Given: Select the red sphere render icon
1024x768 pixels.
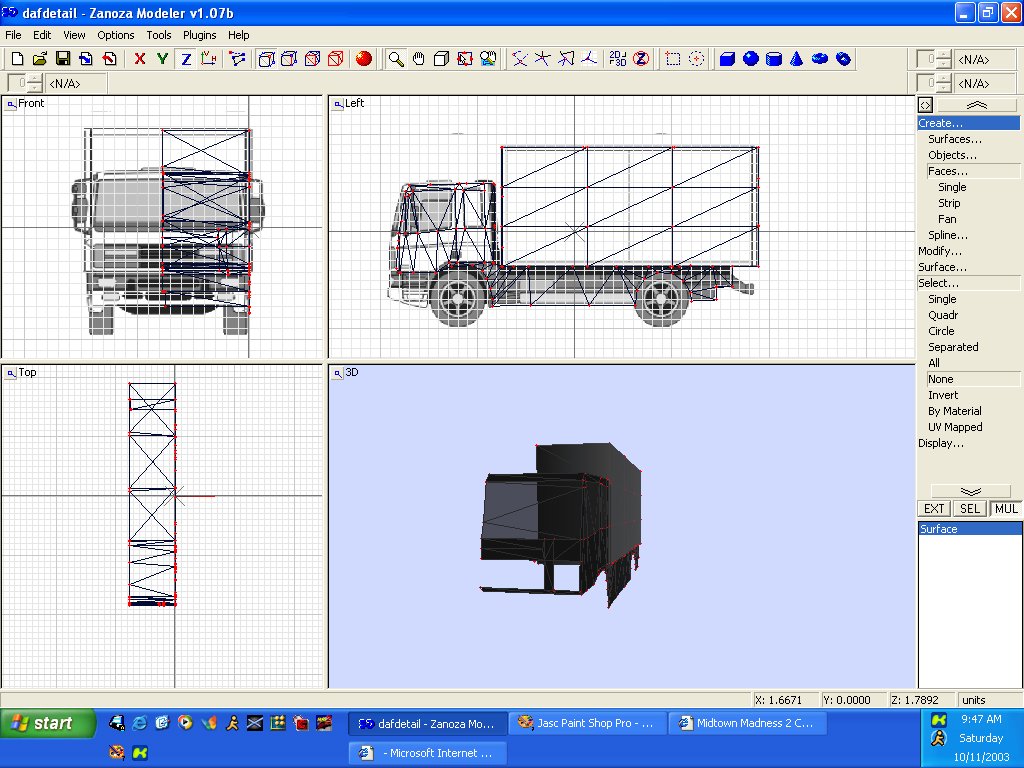Looking at the screenshot, I should tap(364, 59).
